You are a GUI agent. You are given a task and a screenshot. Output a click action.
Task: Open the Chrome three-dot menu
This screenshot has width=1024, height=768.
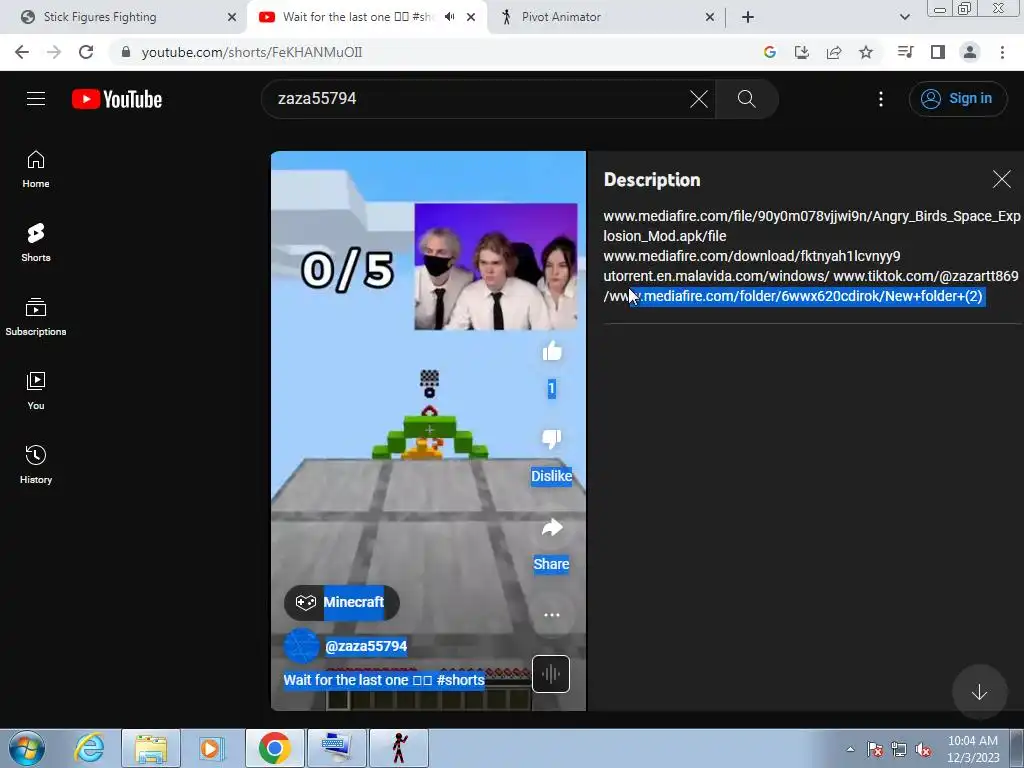point(1002,52)
